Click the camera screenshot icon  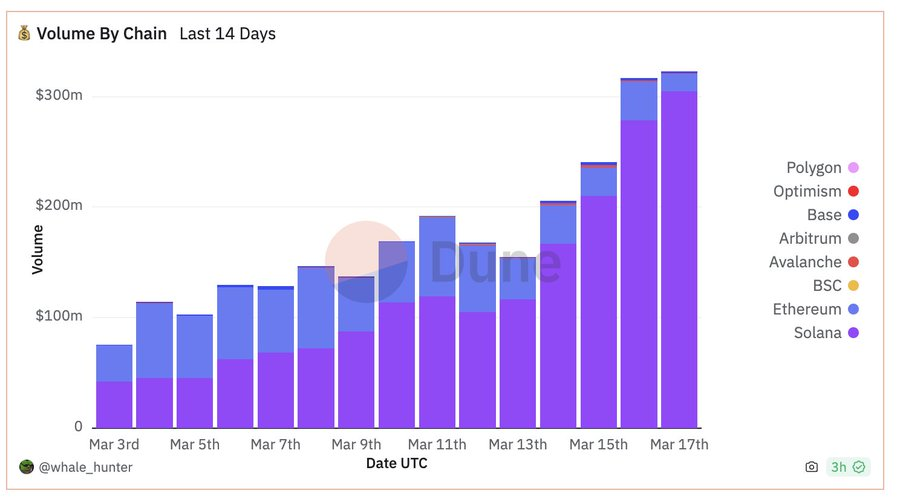(x=811, y=467)
